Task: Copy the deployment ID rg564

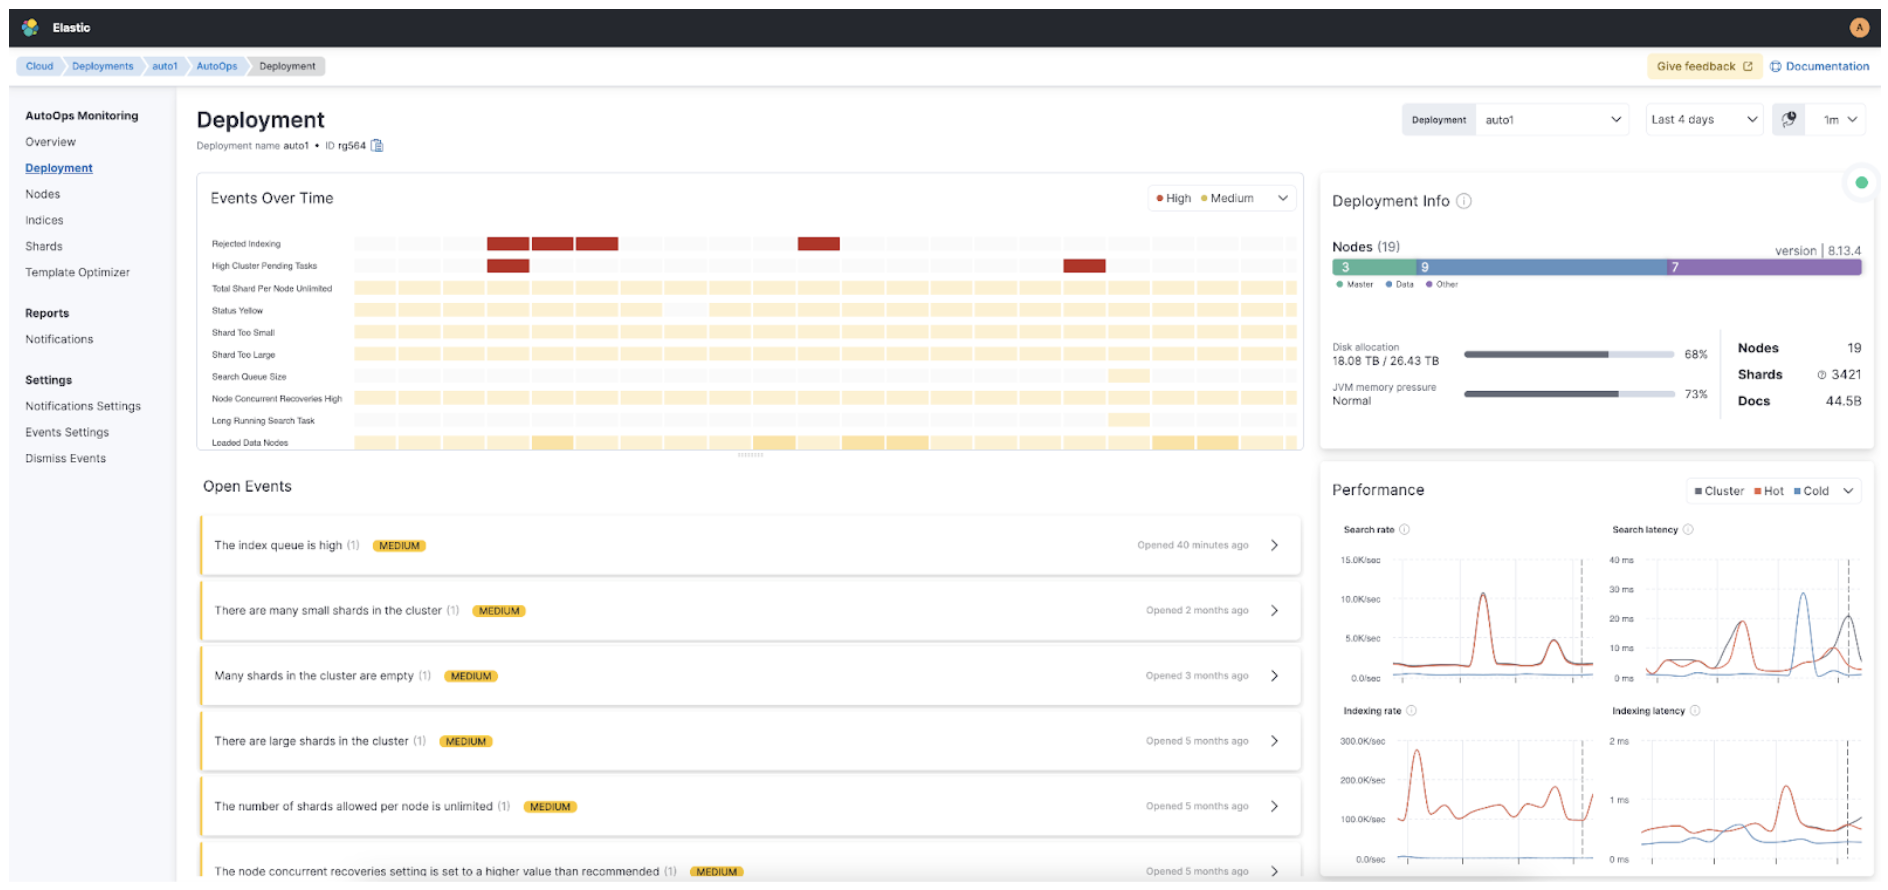Action: click(377, 146)
